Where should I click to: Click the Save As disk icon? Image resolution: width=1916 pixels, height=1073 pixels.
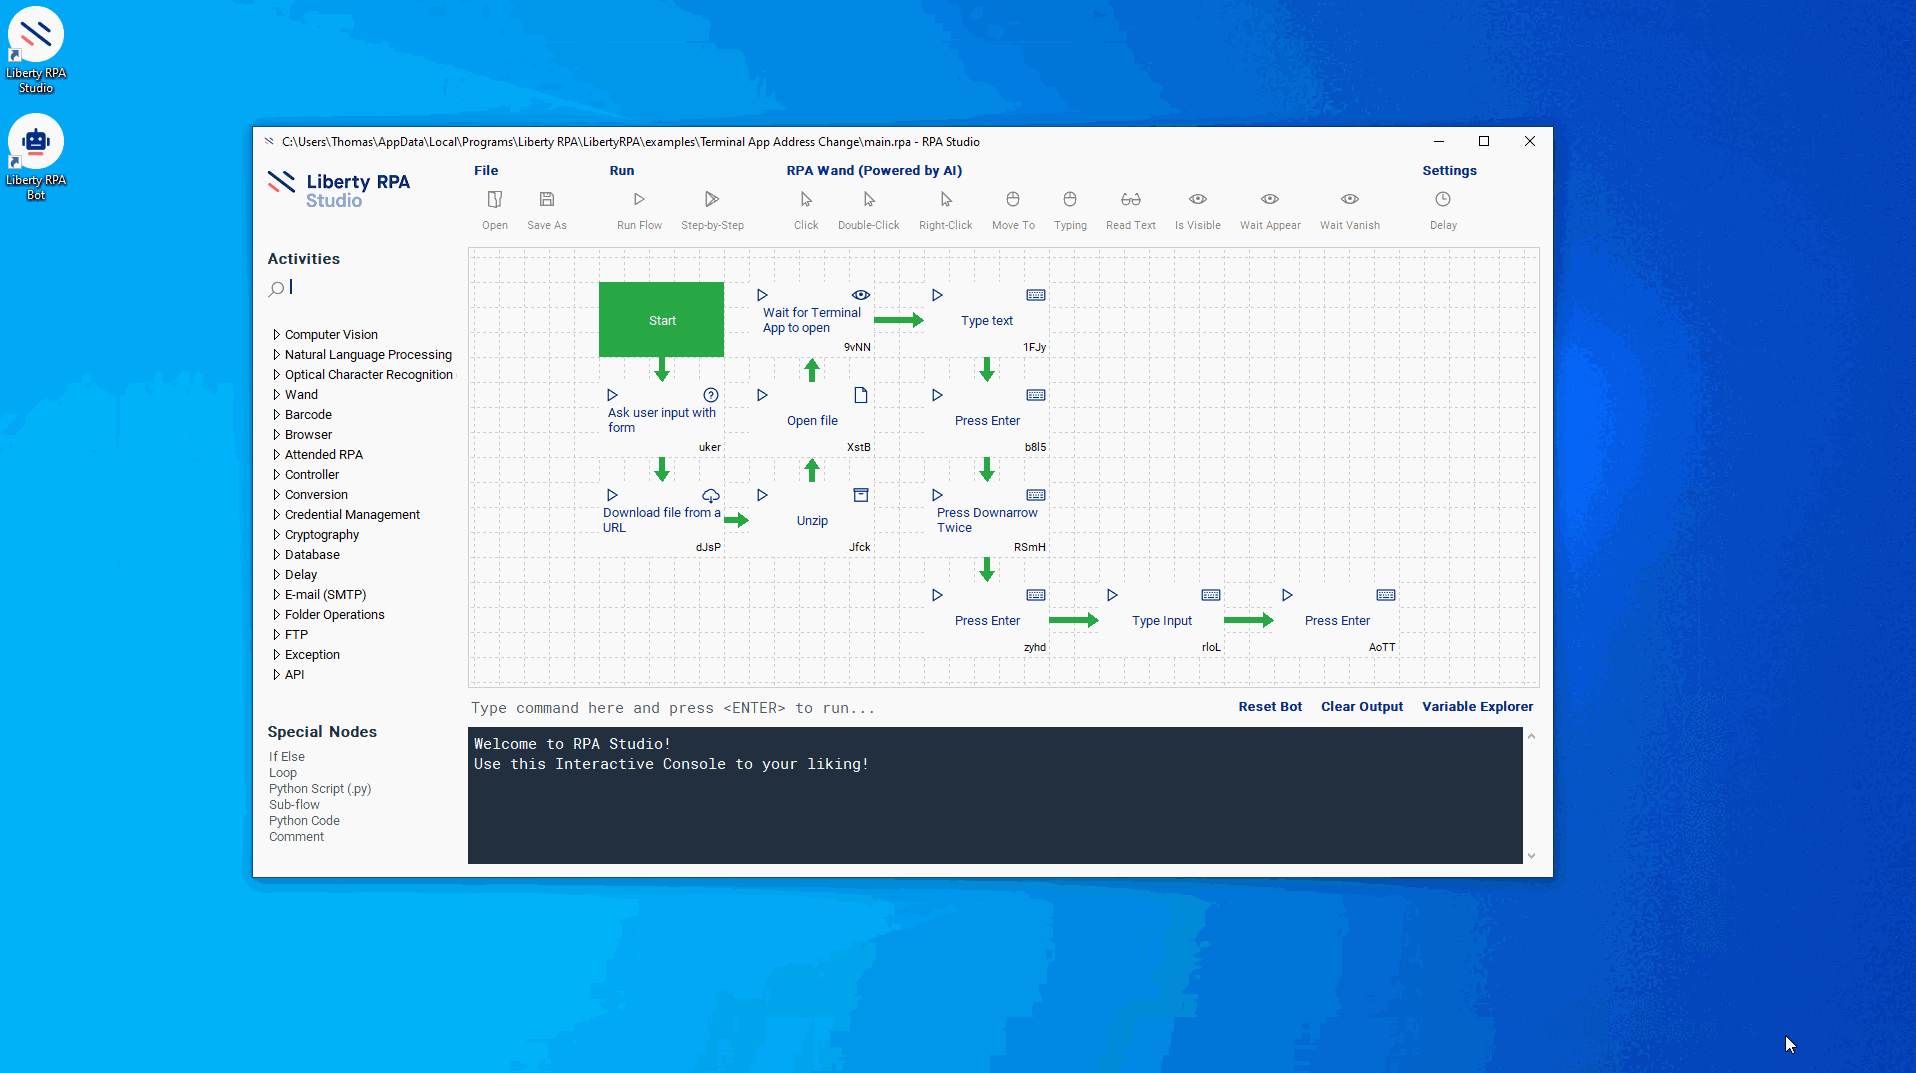pyautogui.click(x=546, y=200)
